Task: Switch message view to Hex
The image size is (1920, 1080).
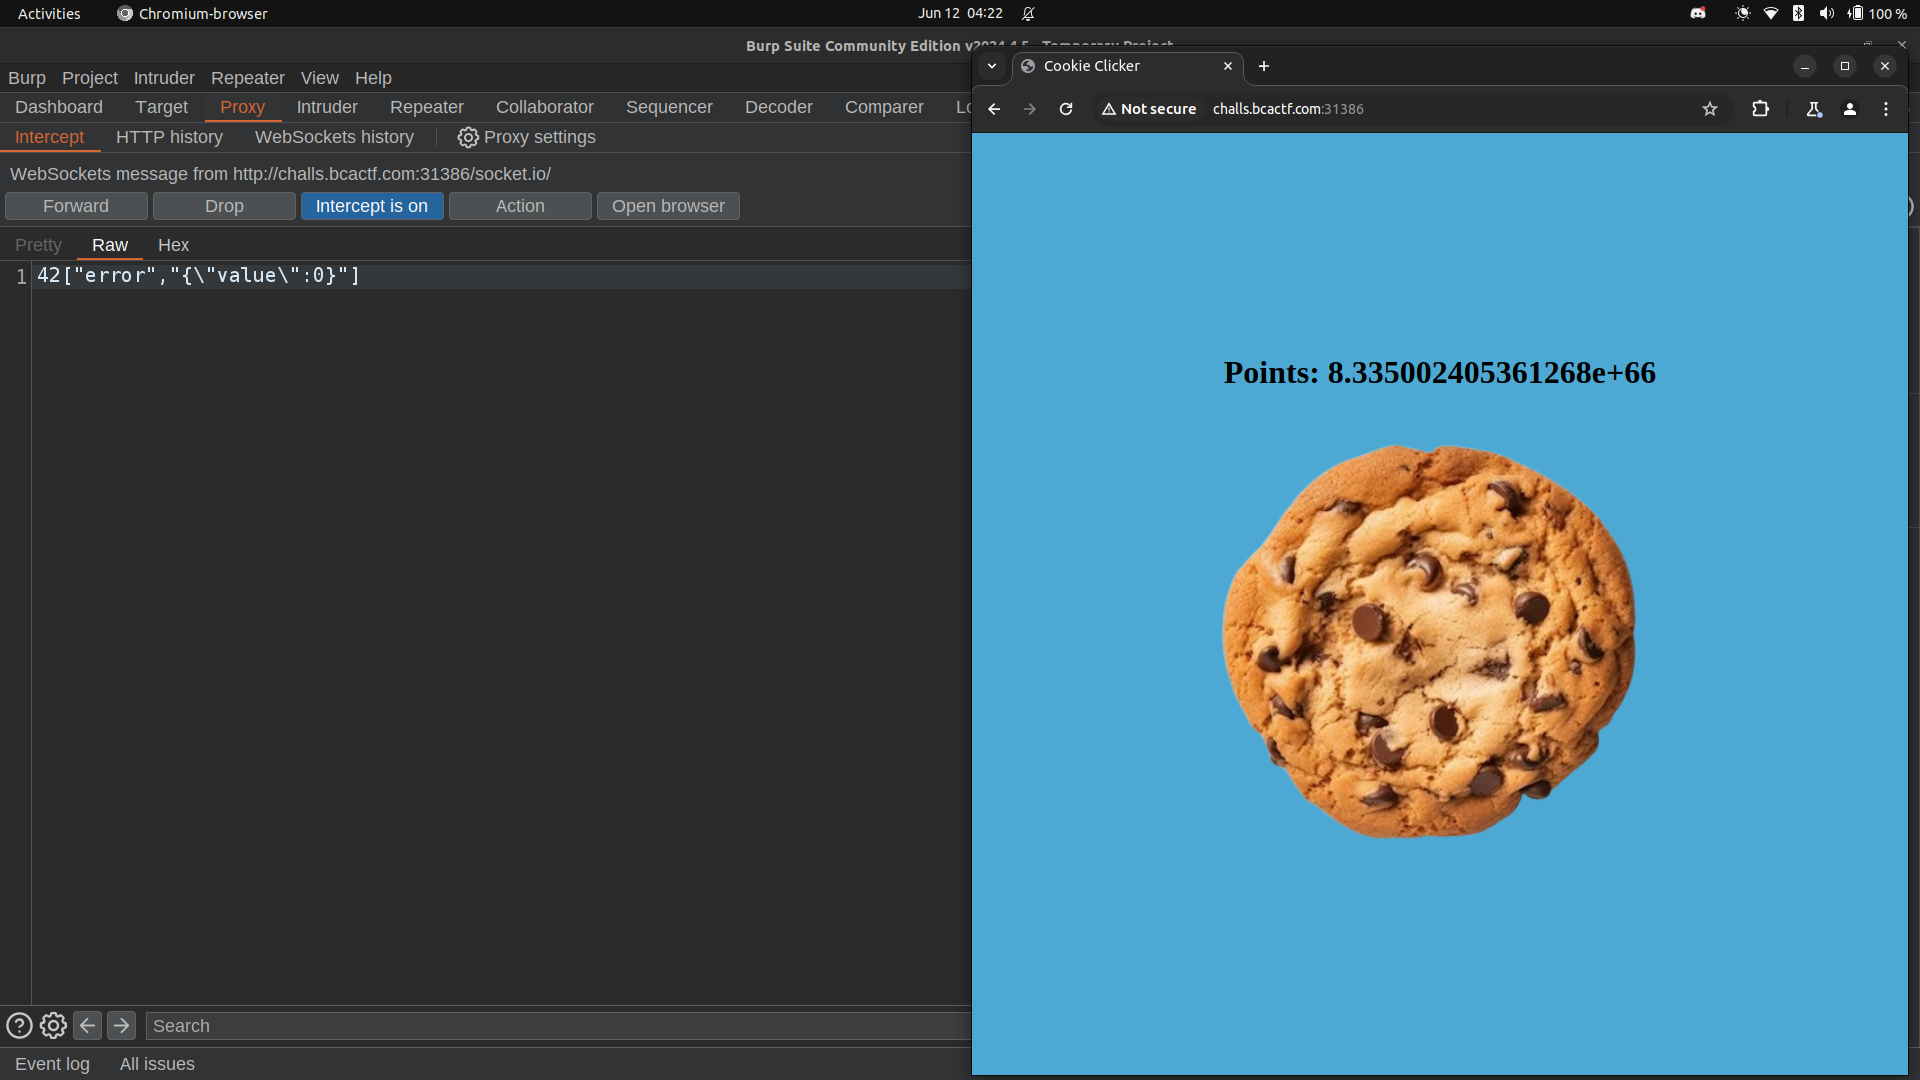Action: click(173, 245)
